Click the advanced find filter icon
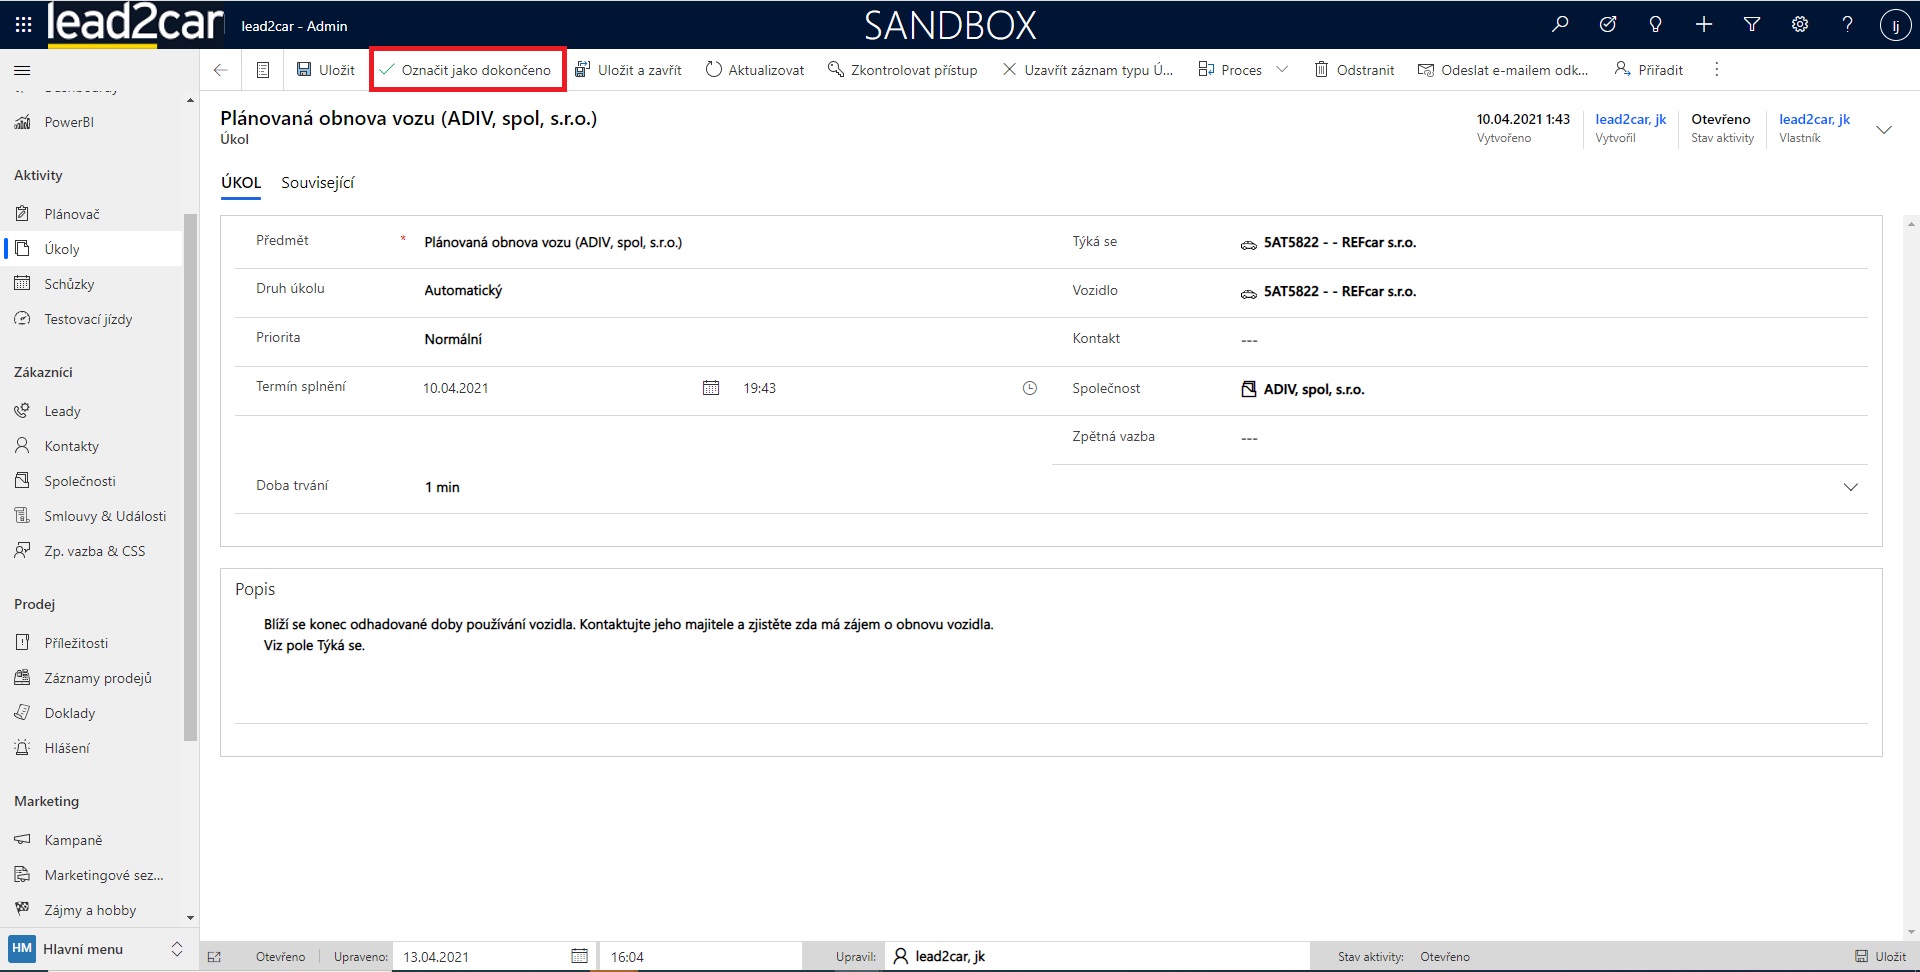1920x972 pixels. tap(1752, 25)
